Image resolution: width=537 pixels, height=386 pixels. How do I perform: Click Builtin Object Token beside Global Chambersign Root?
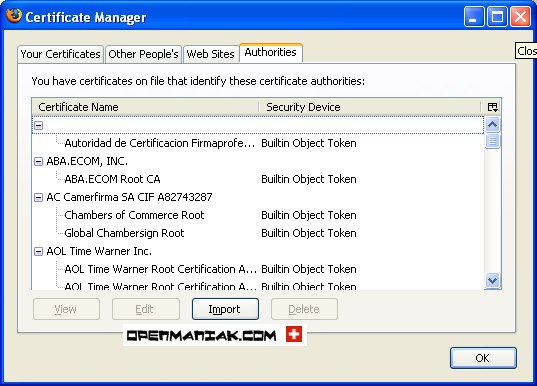pos(309,233)
